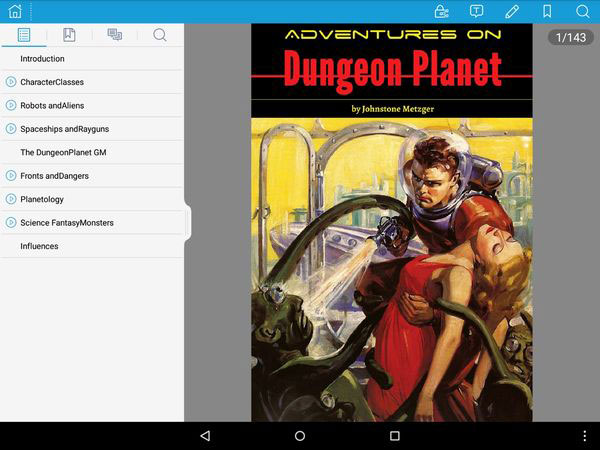
Task: Open the three-dot overflow menu
Action: pos(584,435)
